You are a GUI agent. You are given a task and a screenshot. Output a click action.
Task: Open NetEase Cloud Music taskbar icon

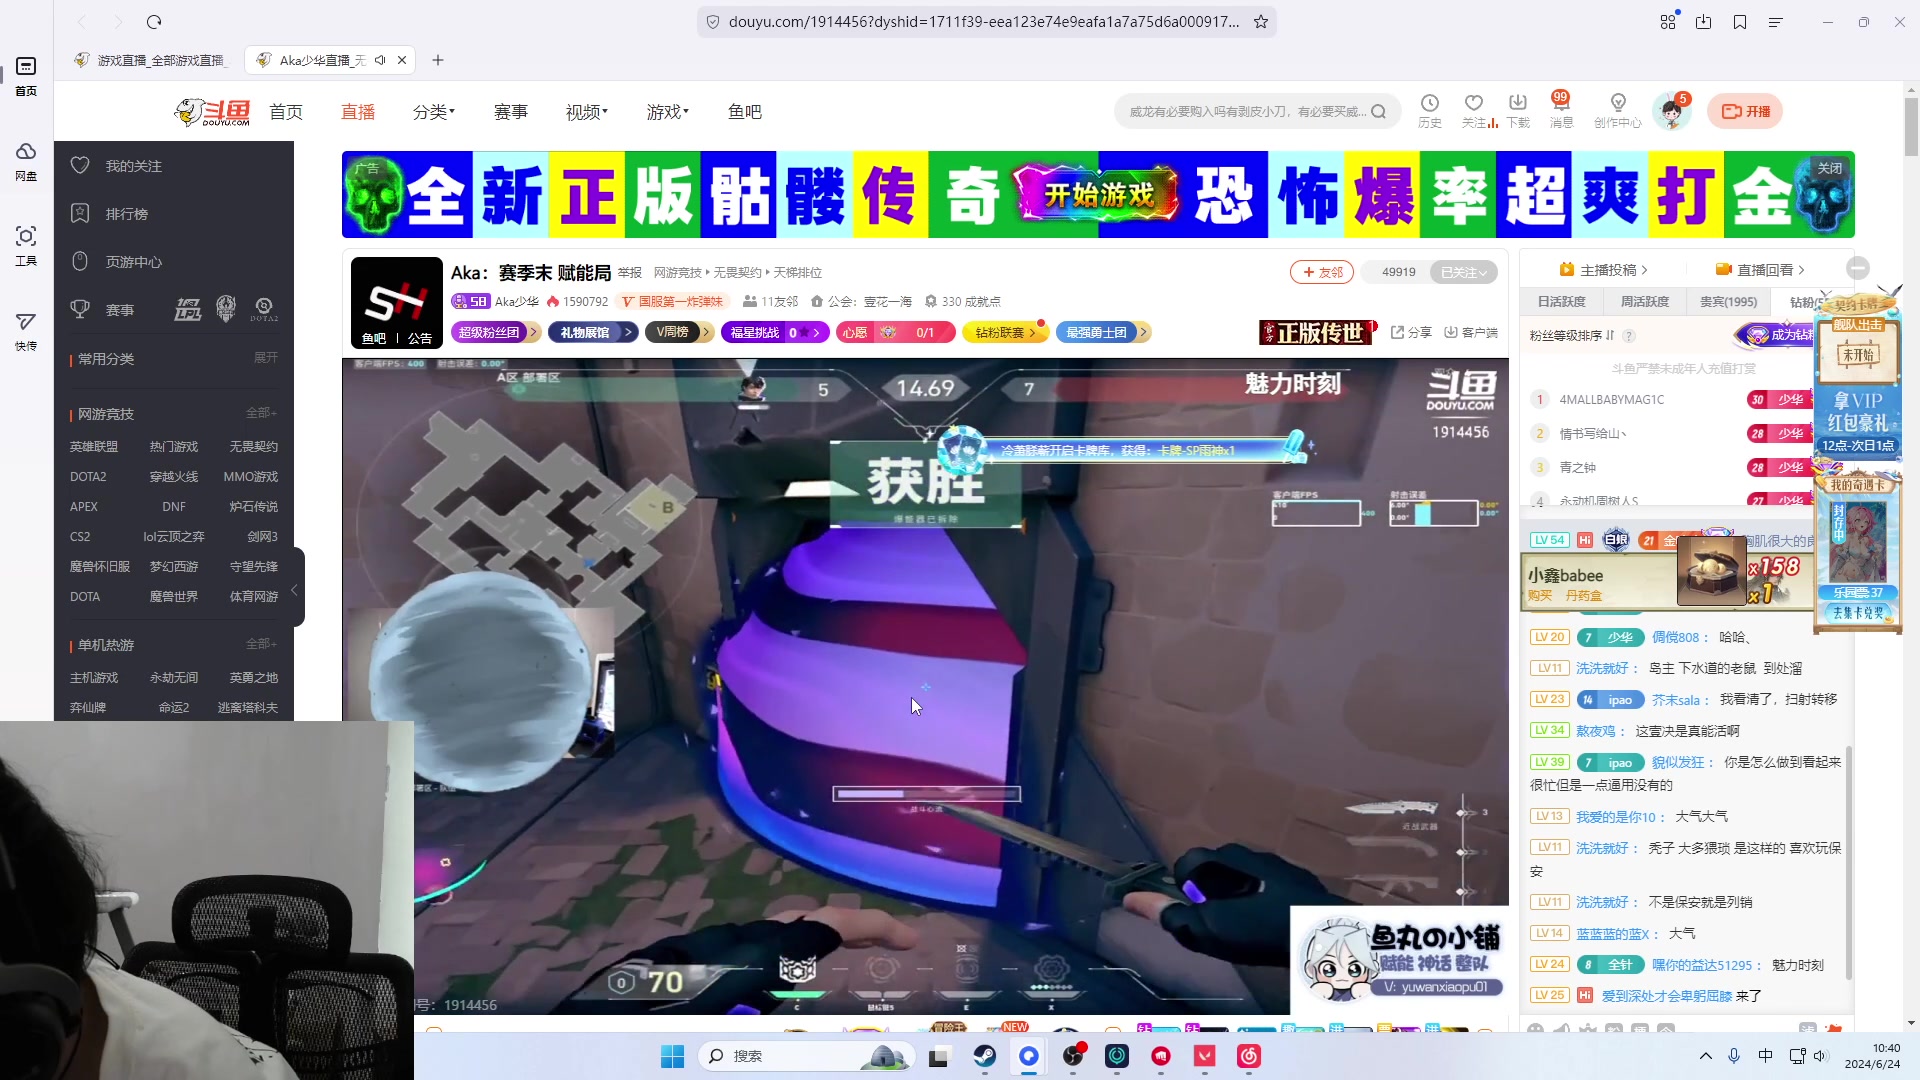point(1249,1056)
